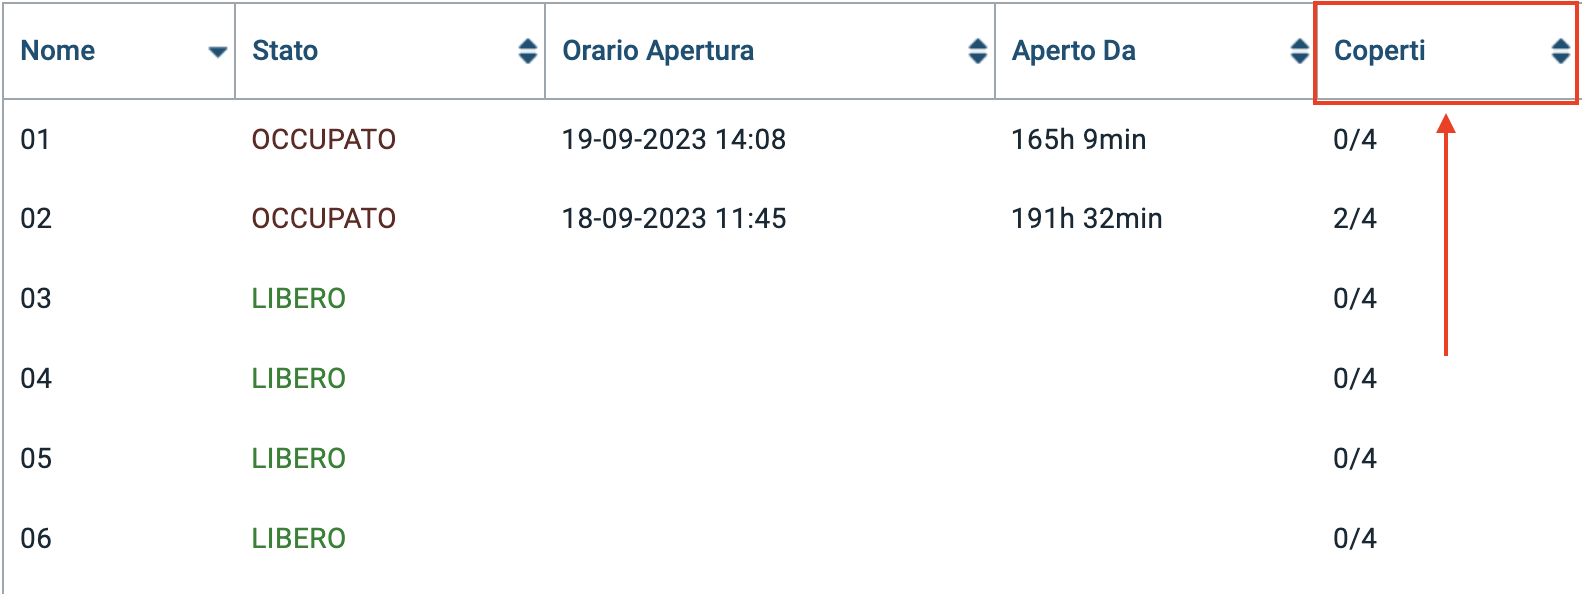Screen dimensions: 1582x594
Task: Click opening time 19-09-2023 14:08
Action: click(x=673, y=139)
